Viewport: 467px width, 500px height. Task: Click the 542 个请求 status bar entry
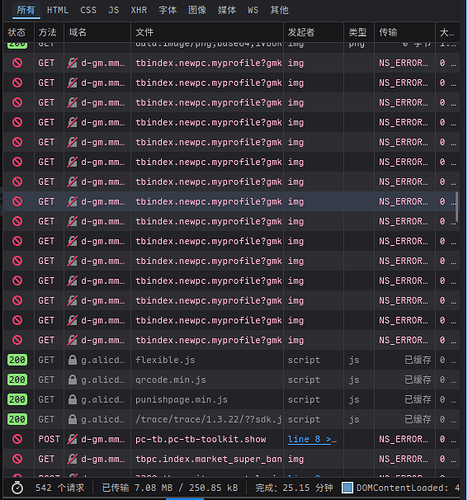point(60,488)
